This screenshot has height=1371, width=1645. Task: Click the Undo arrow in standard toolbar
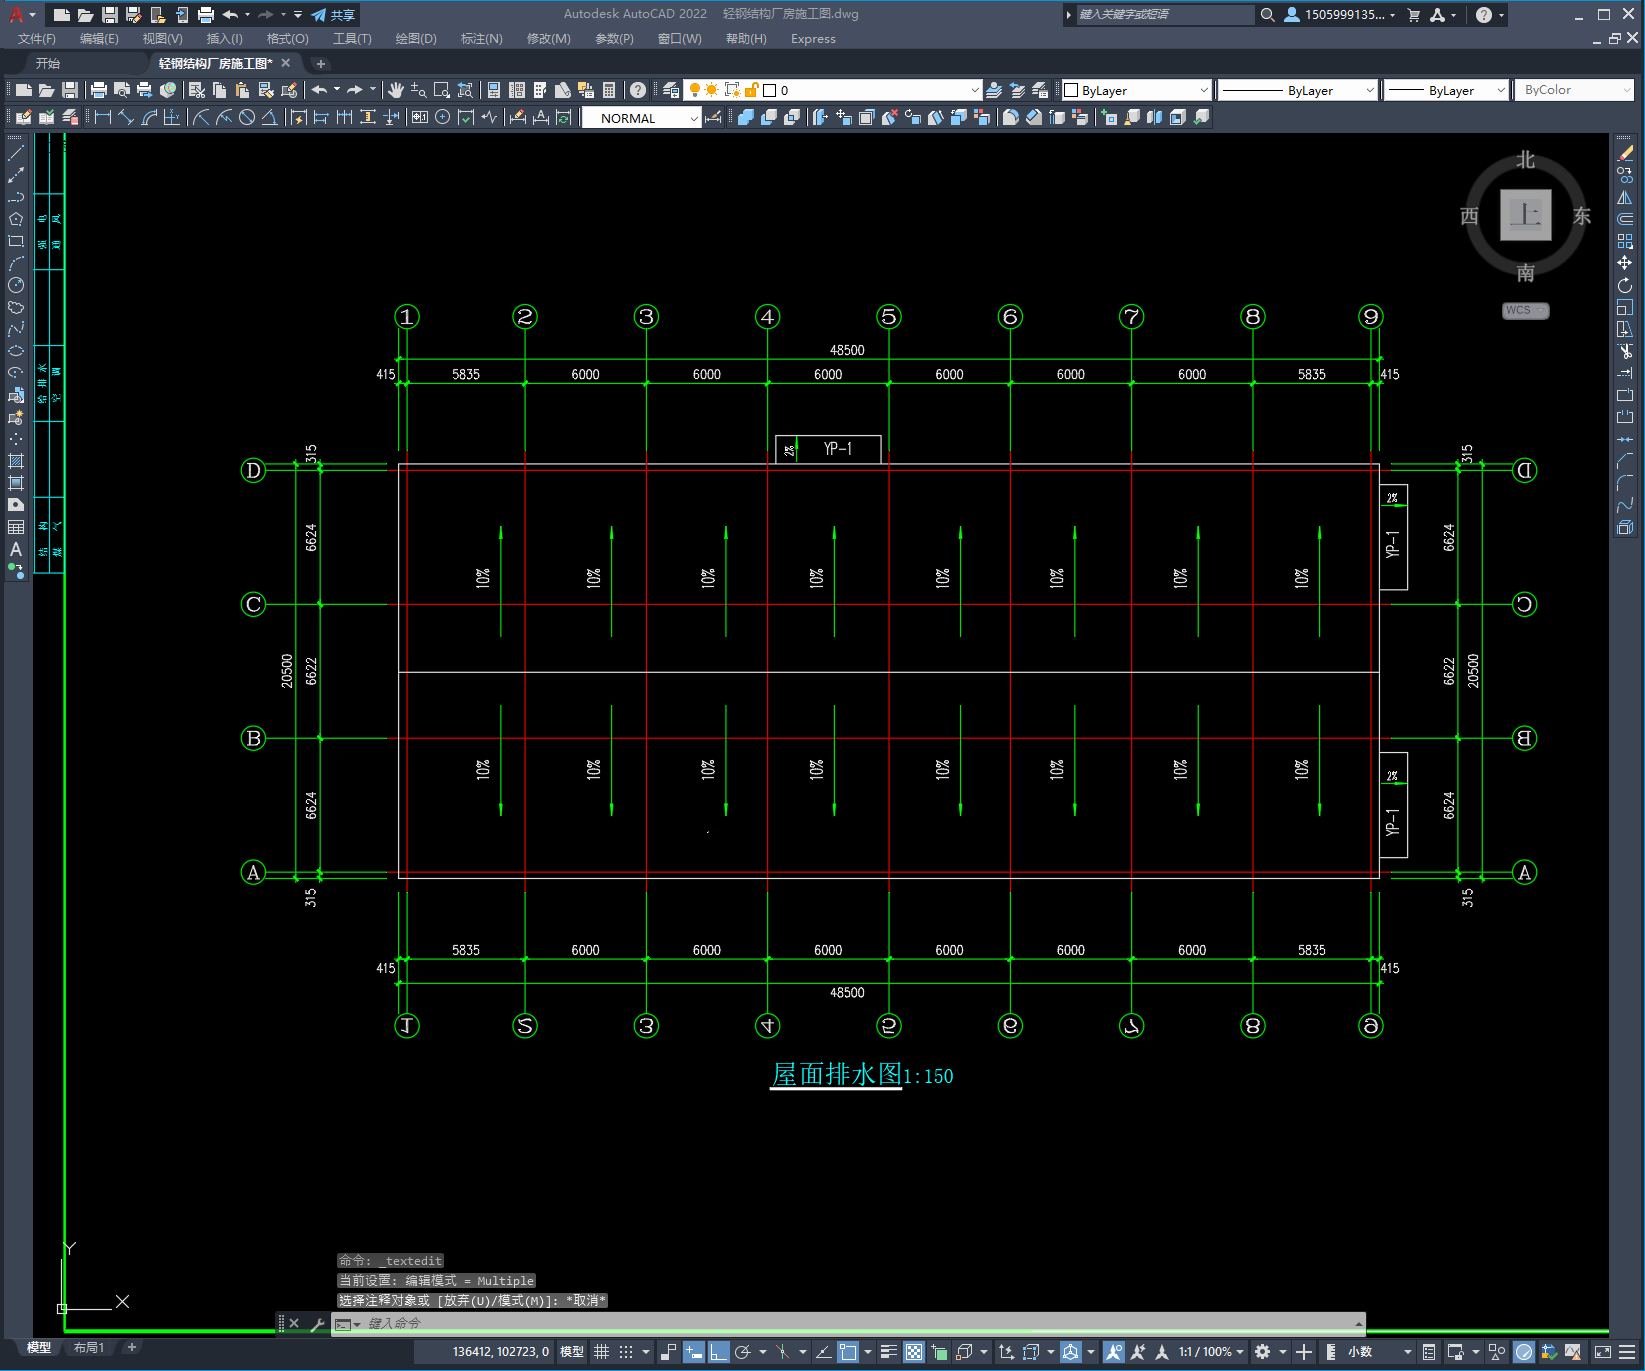click(320, 90)
